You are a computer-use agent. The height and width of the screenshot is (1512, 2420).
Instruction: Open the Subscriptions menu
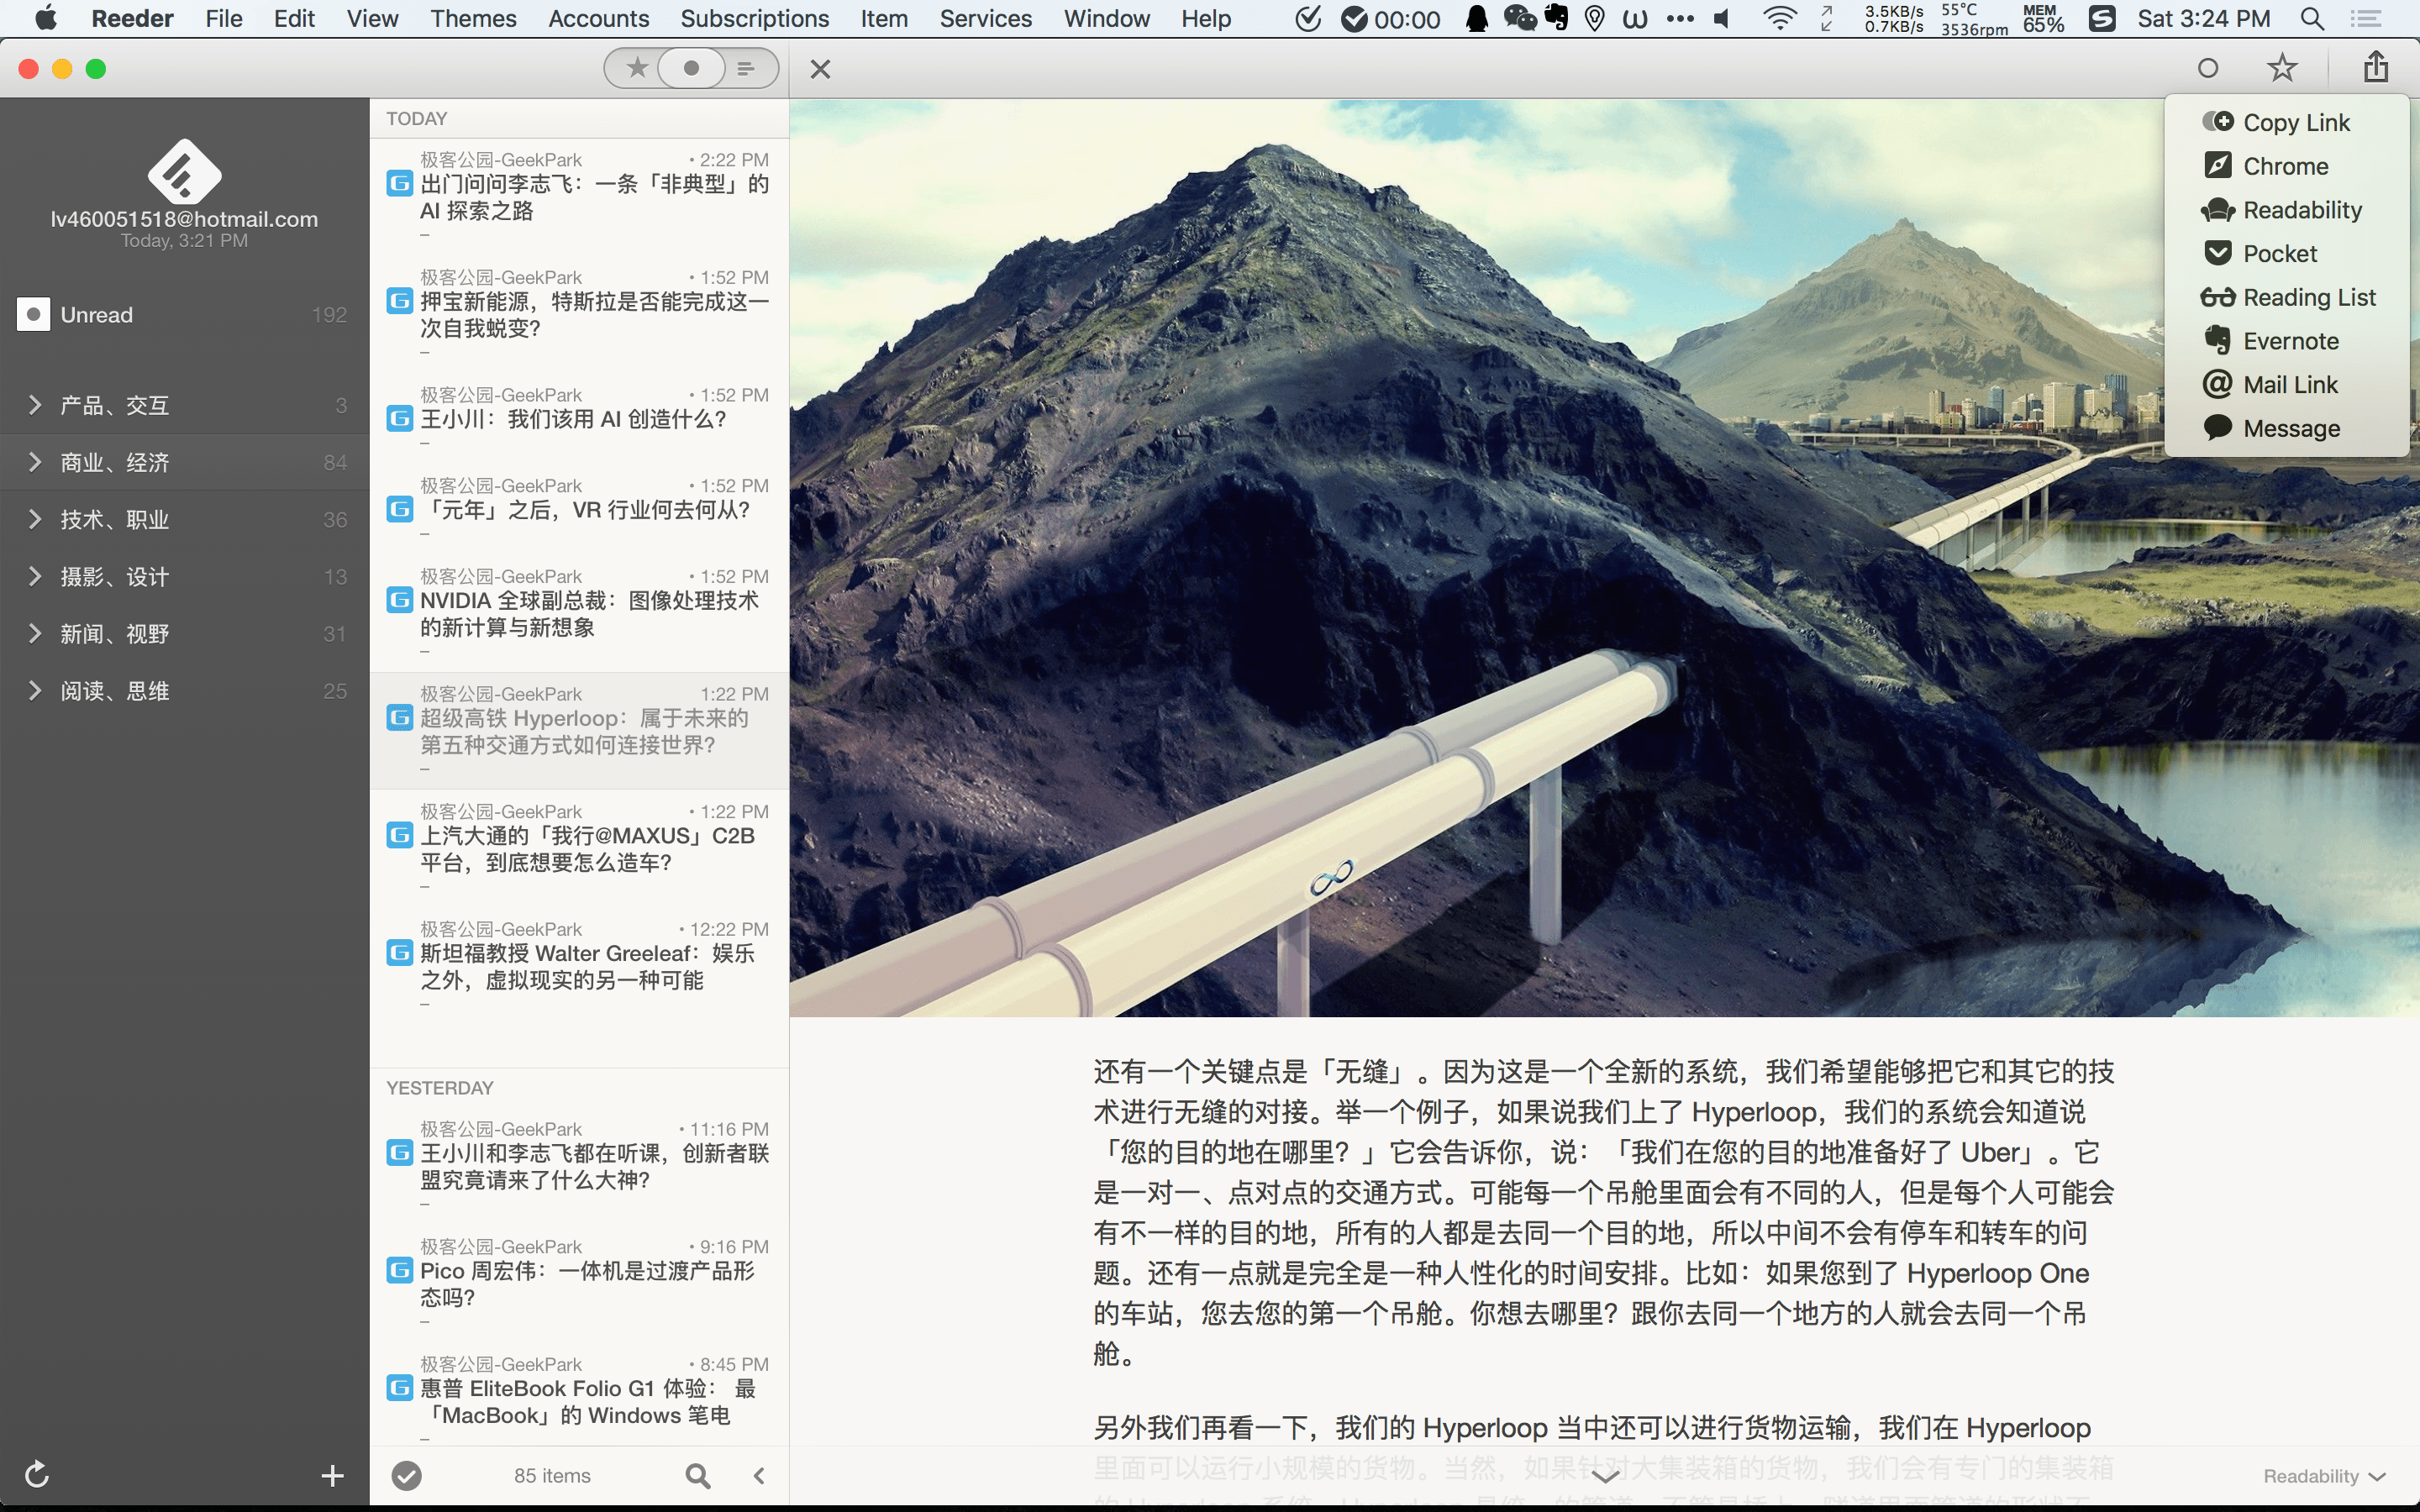click(754, 18)
